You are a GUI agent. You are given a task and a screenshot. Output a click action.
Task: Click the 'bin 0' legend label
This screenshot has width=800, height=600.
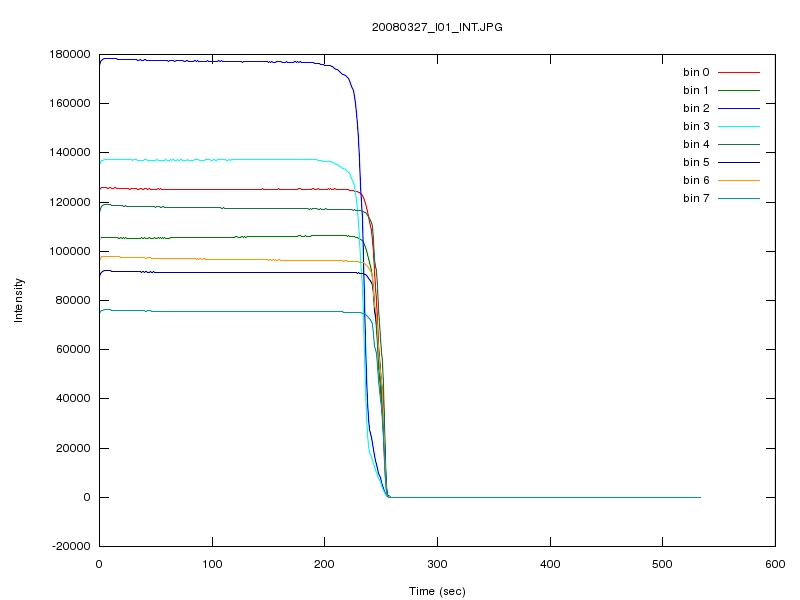click(696, 72)
